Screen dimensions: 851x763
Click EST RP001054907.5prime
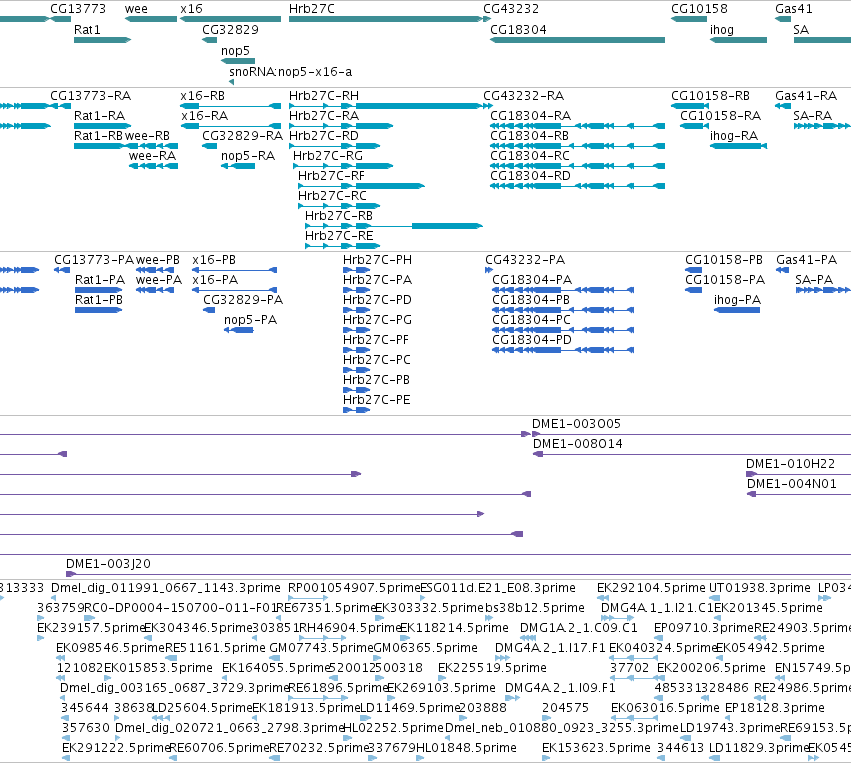[354, 588]
